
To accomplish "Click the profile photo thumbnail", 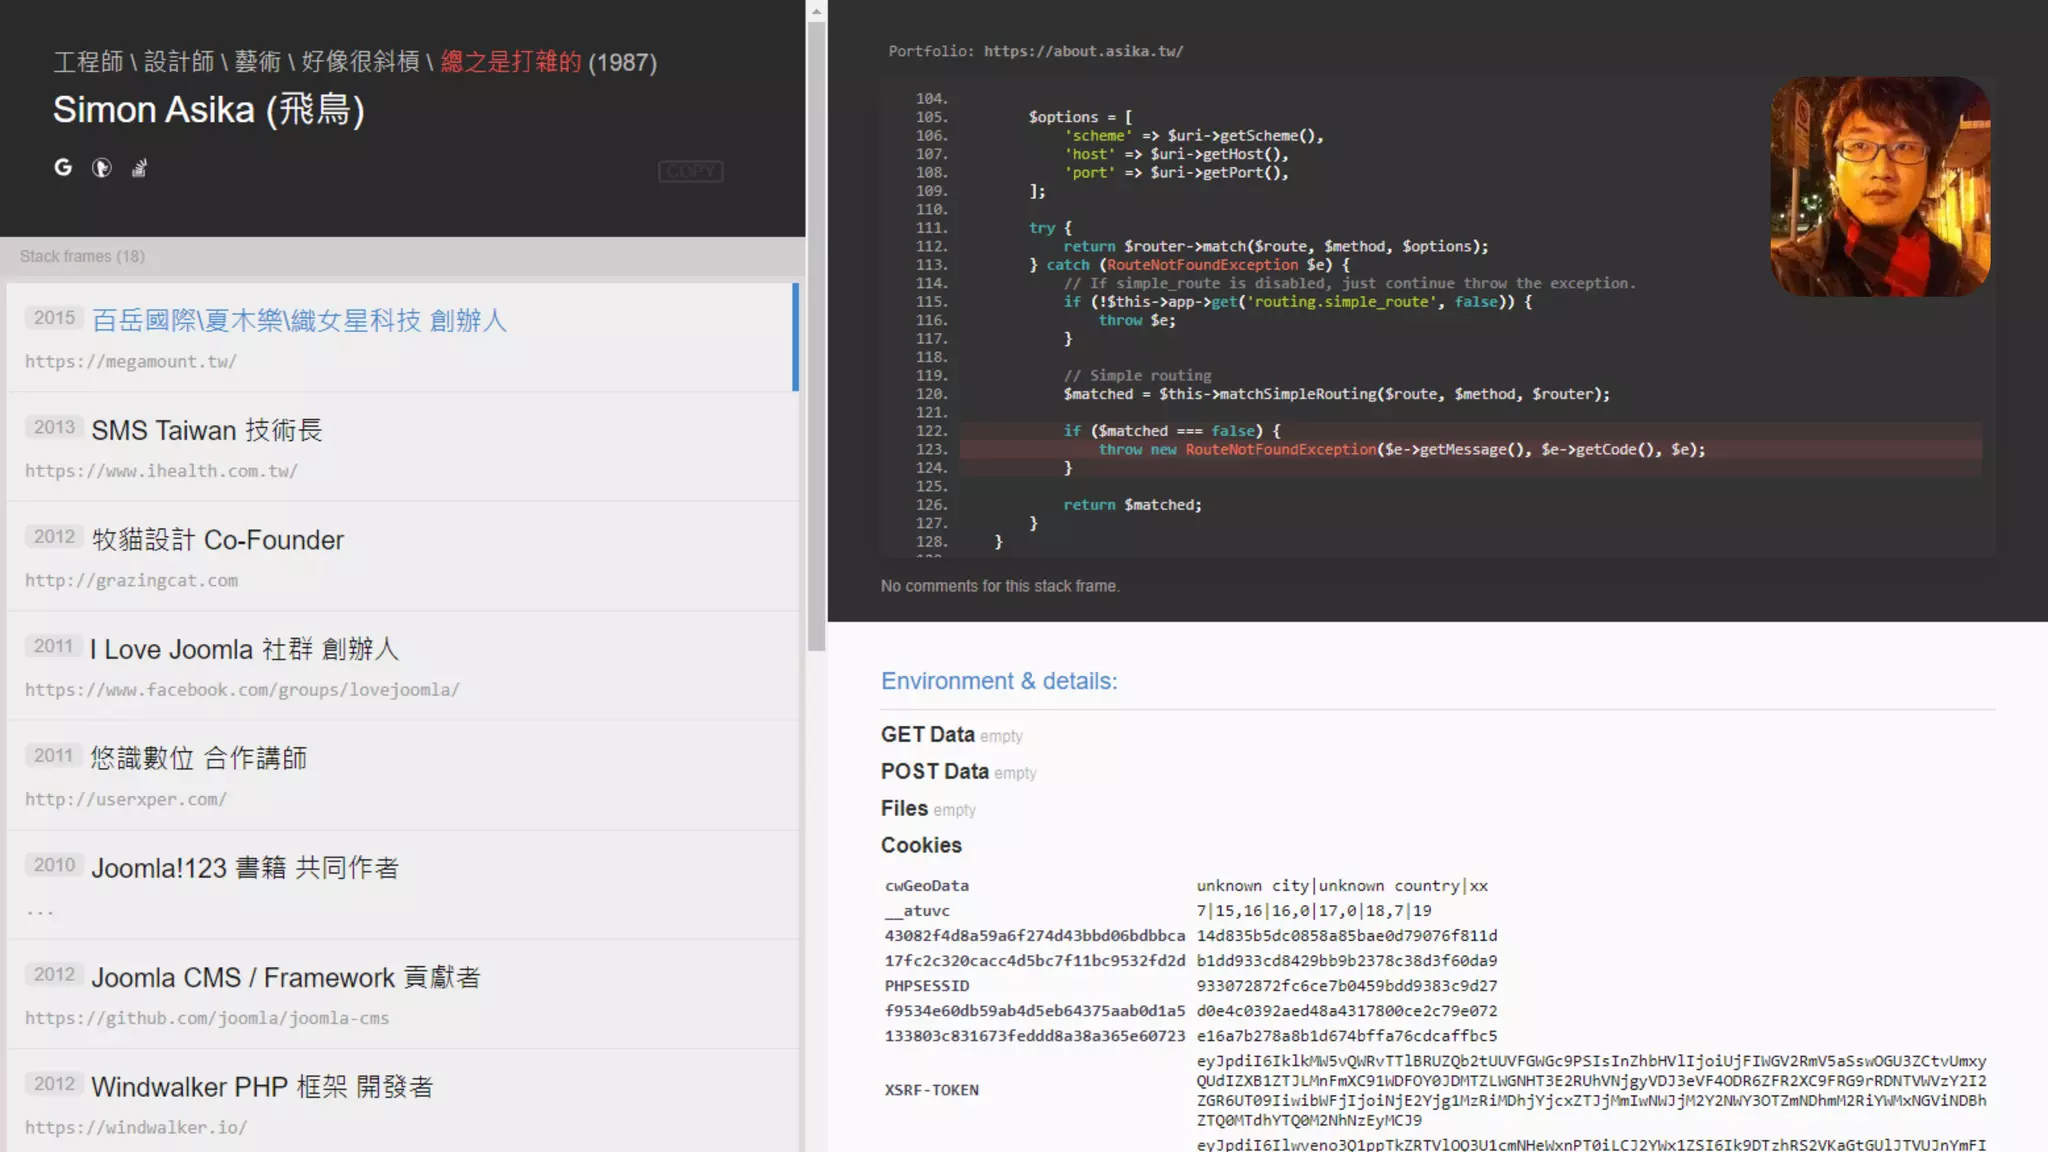I will pos(1879,187).
